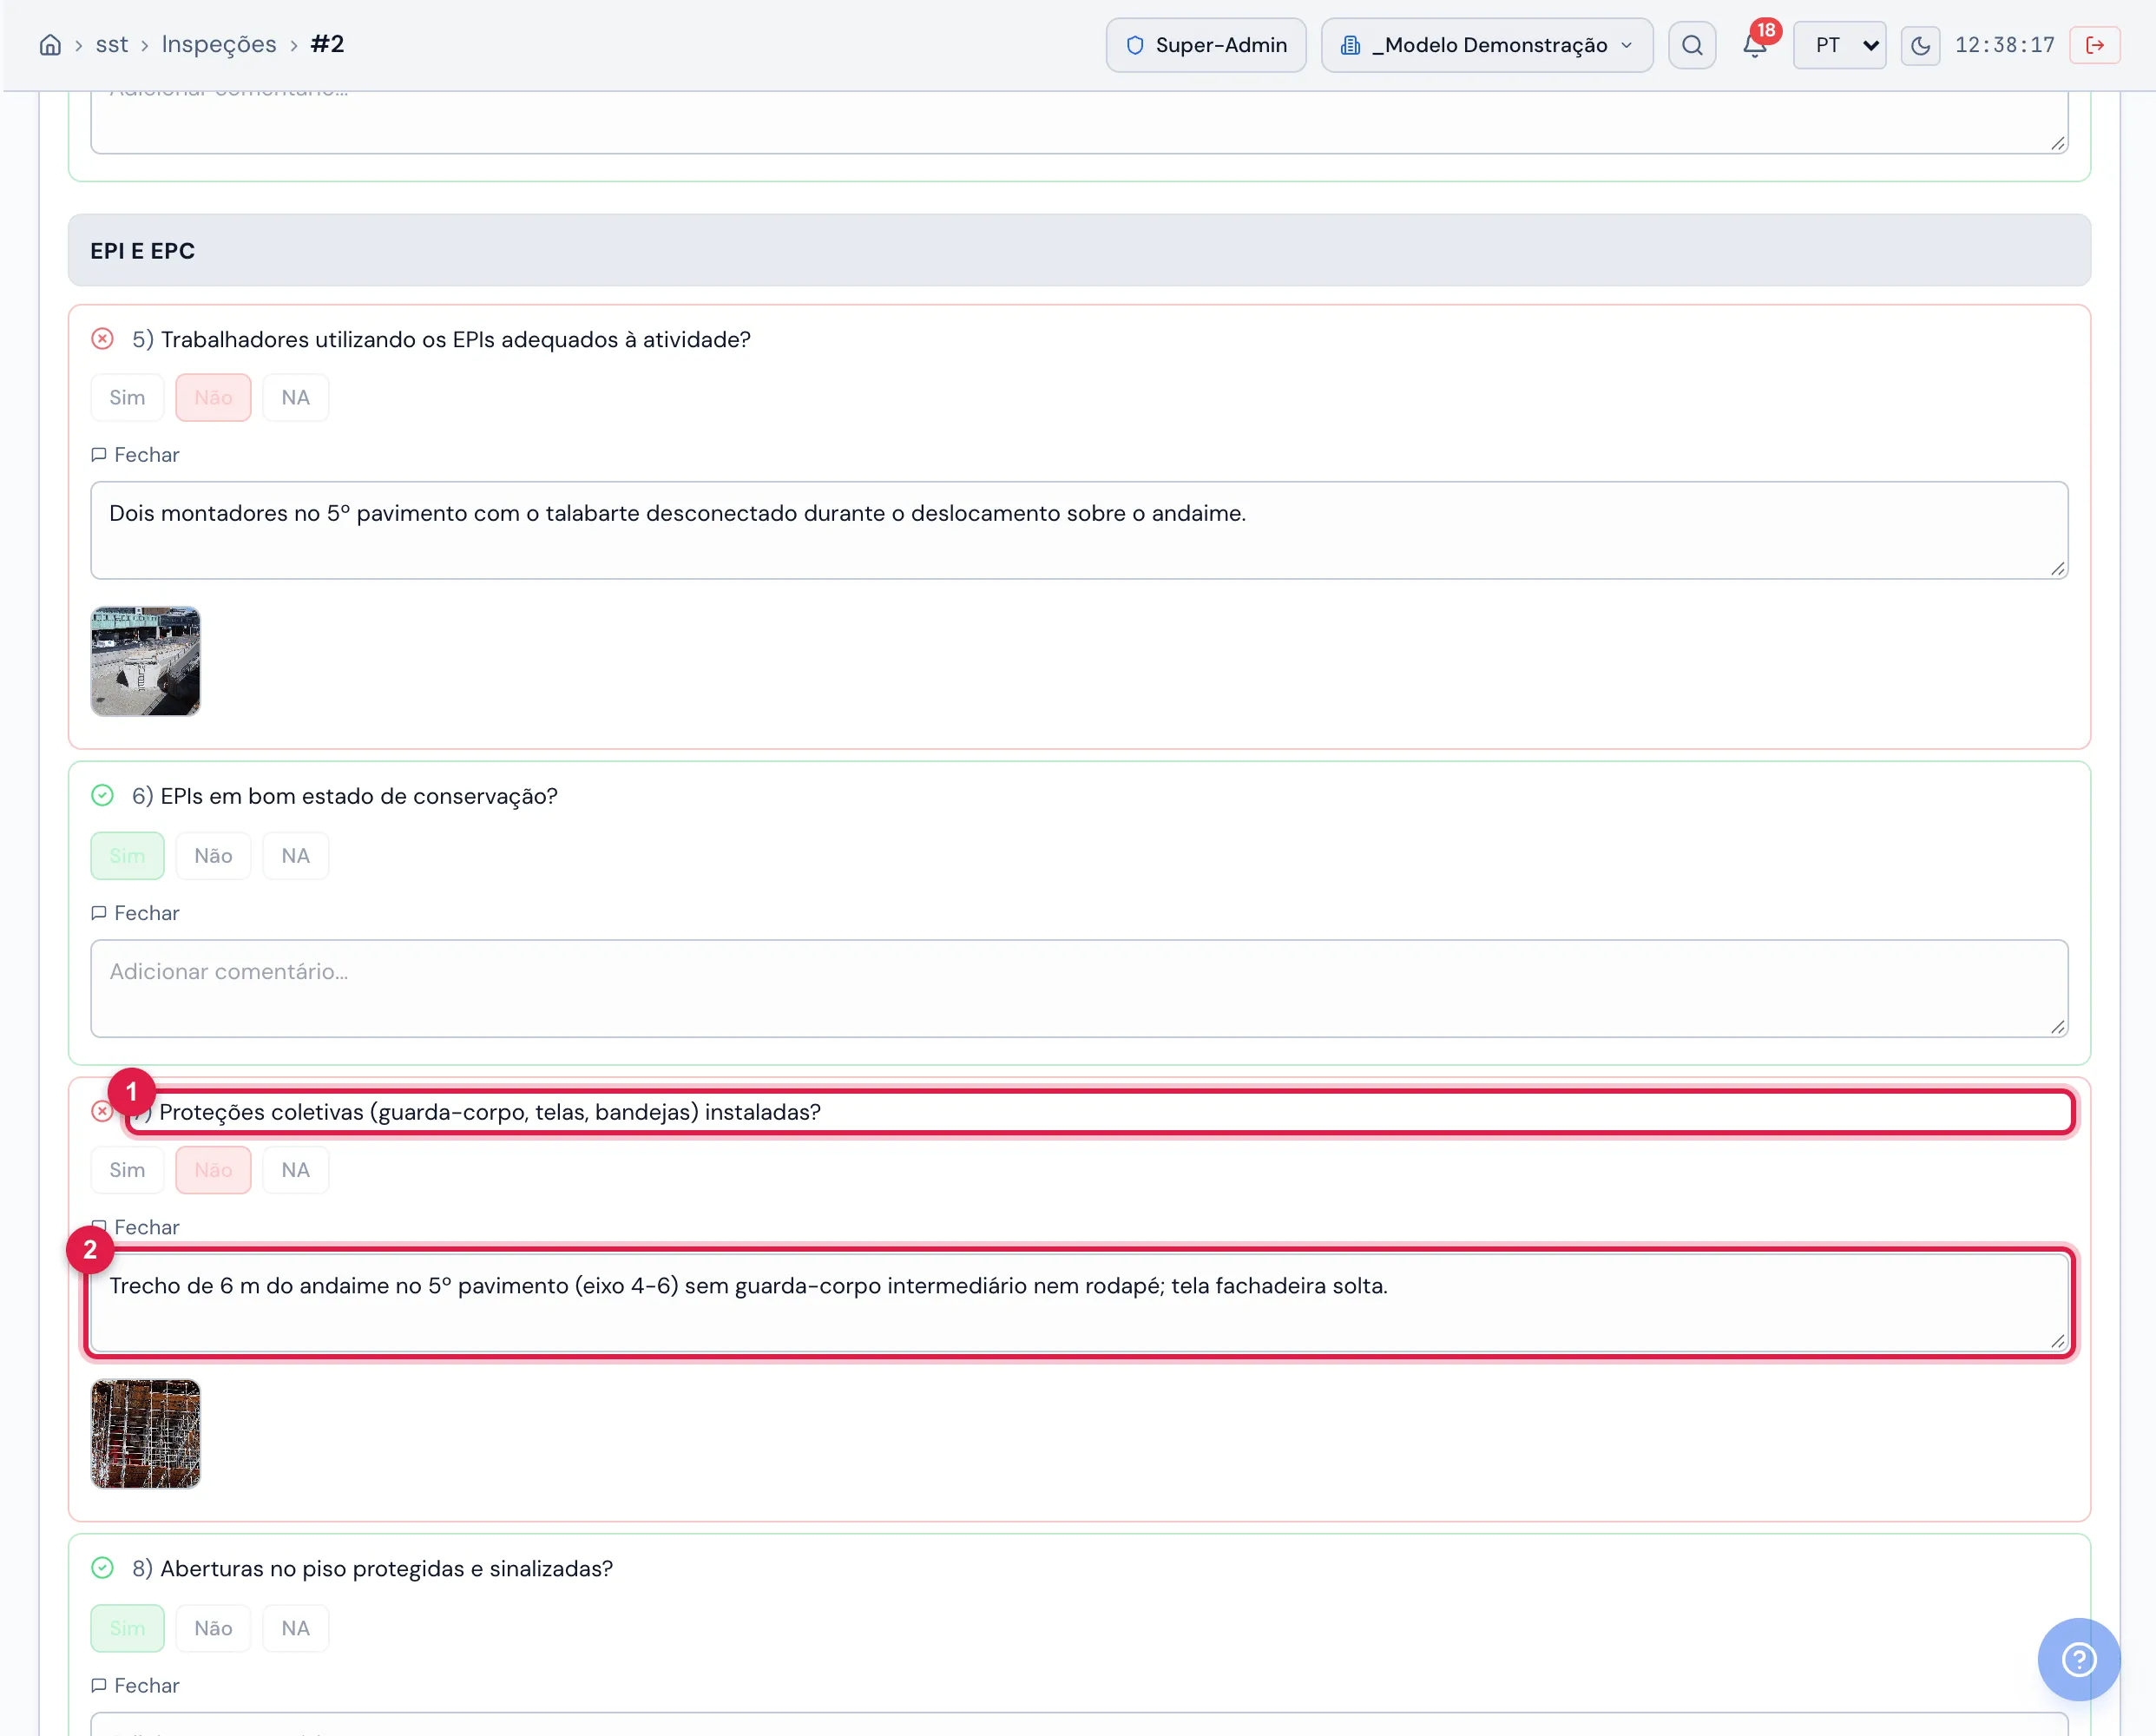Click green check status icon on question 6
2156x1736 pixels.
coord(102,796)
